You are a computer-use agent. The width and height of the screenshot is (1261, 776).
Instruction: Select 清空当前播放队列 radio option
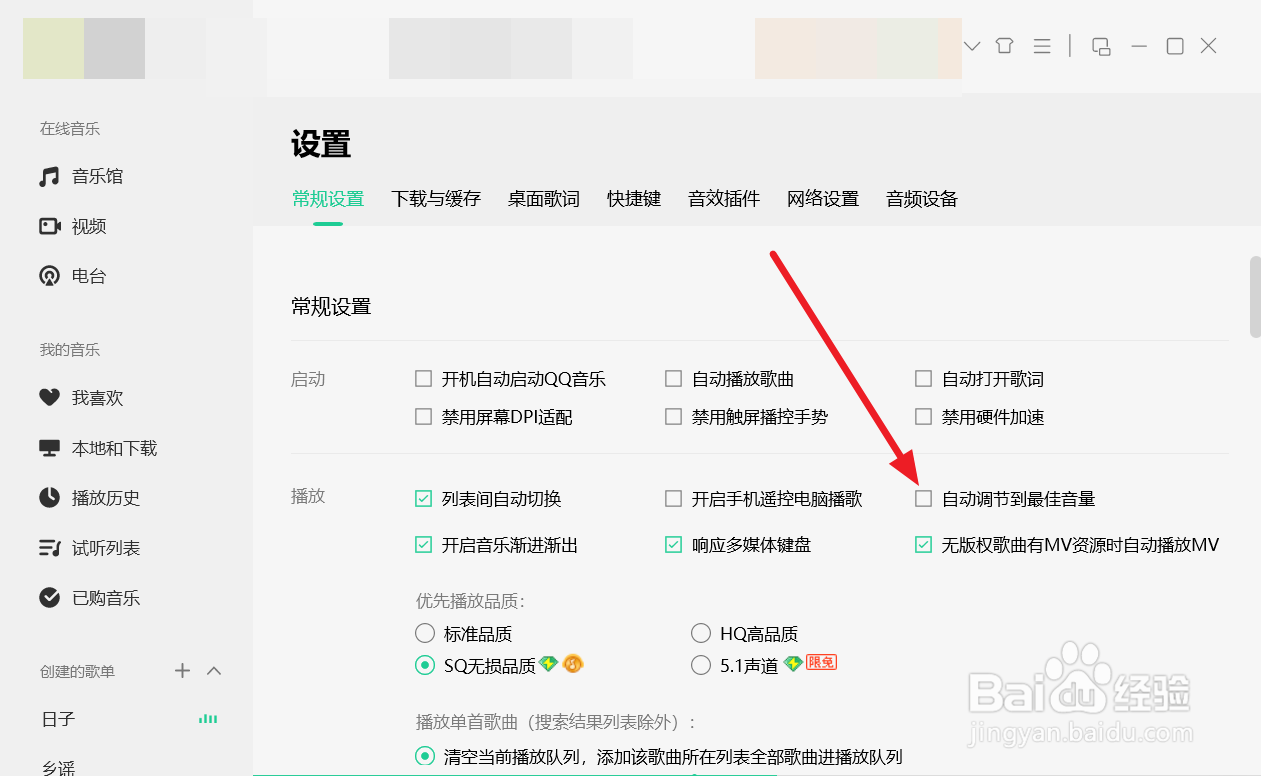pyautogui.click(x=425, y=756)
